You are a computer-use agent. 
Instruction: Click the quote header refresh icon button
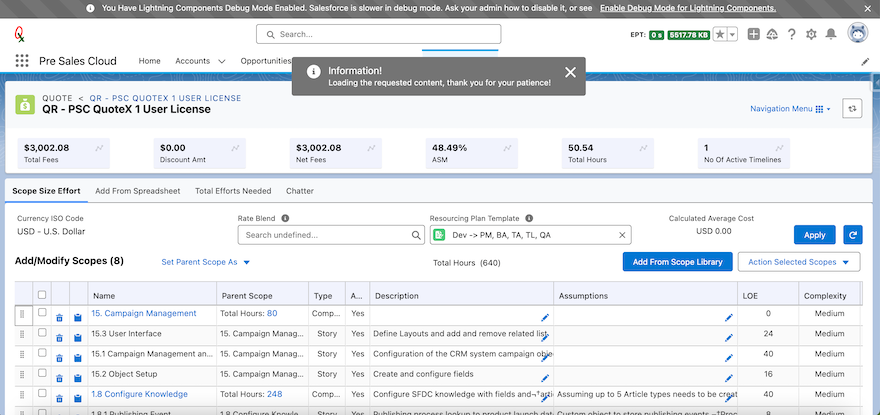(852, 108)
